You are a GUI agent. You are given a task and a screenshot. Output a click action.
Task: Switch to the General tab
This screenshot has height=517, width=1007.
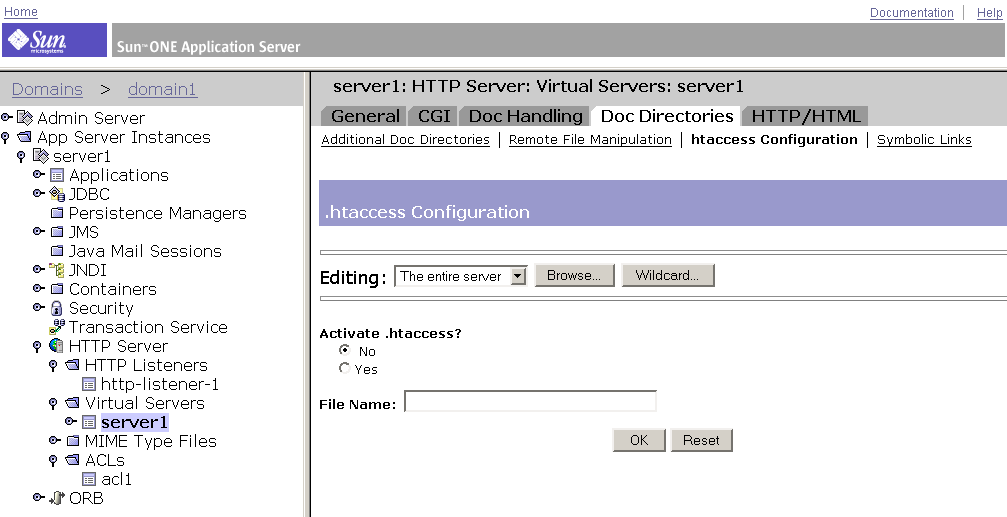[364, 116]
